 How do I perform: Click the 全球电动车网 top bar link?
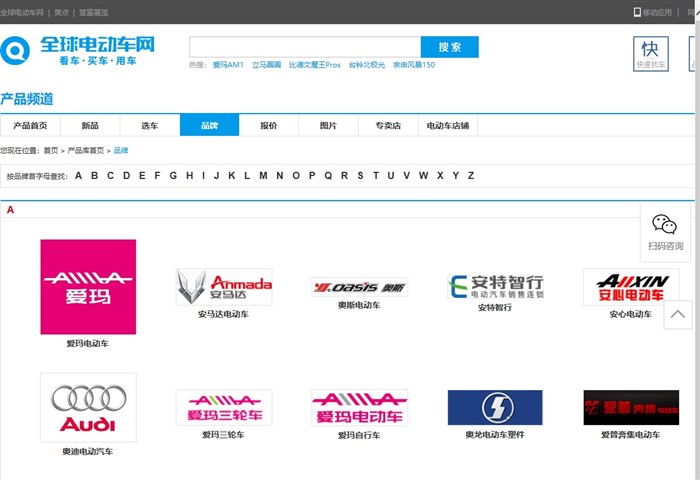tap(22, 13)
